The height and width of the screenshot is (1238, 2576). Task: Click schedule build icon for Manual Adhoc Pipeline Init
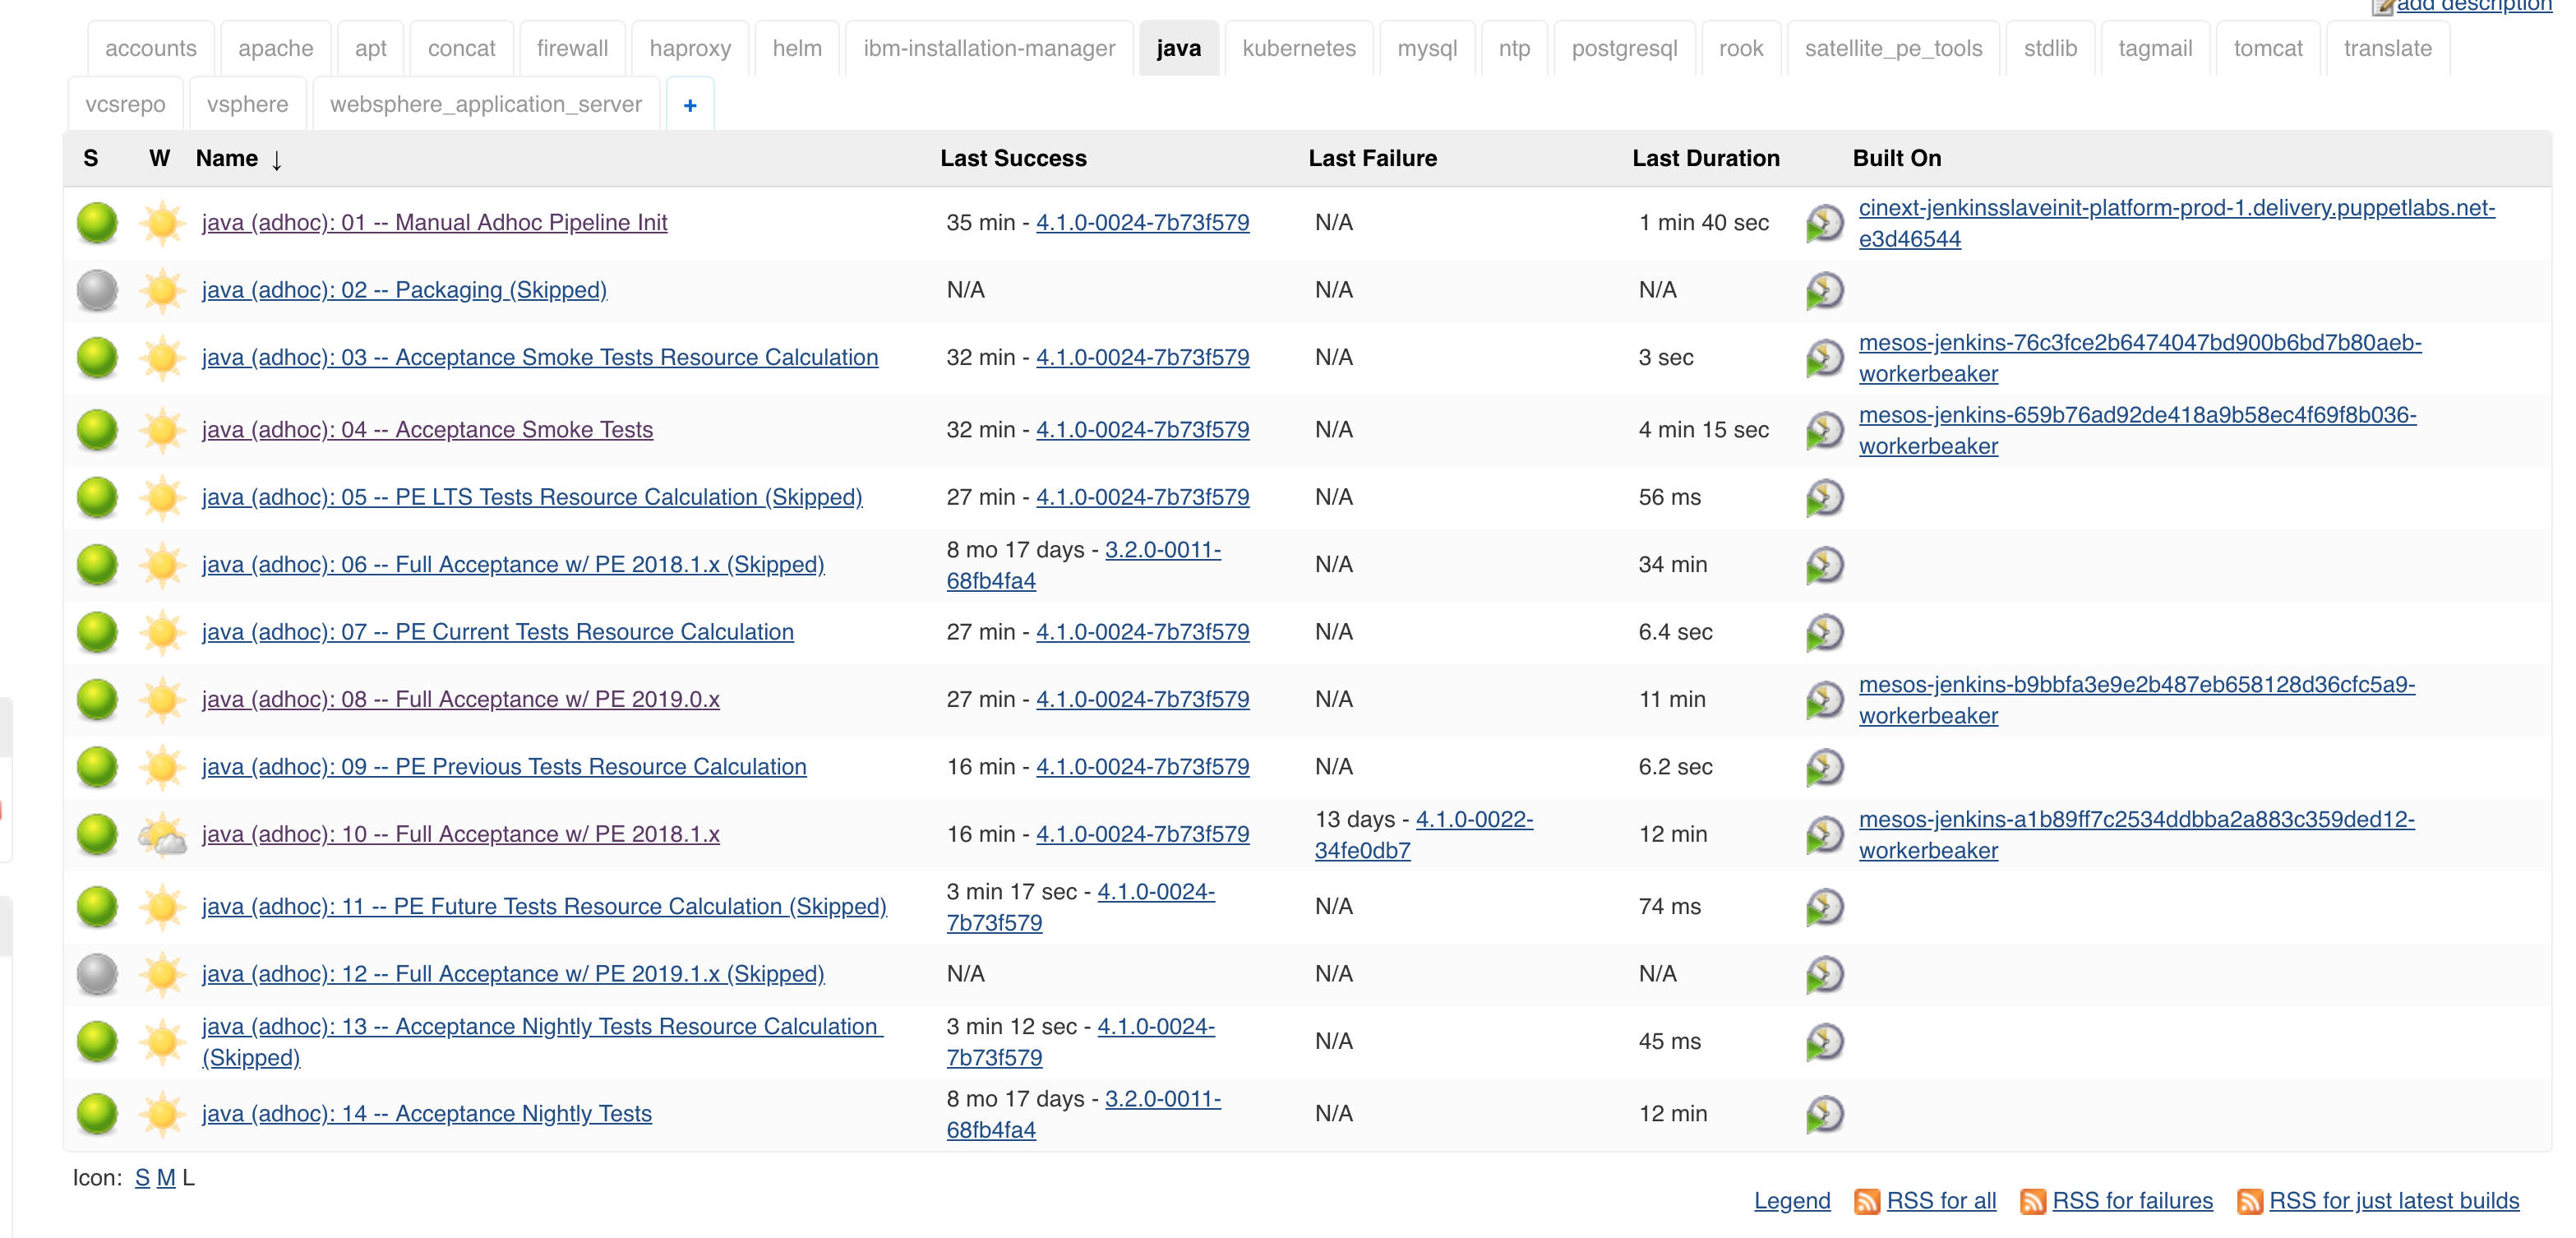point(1824,223)
